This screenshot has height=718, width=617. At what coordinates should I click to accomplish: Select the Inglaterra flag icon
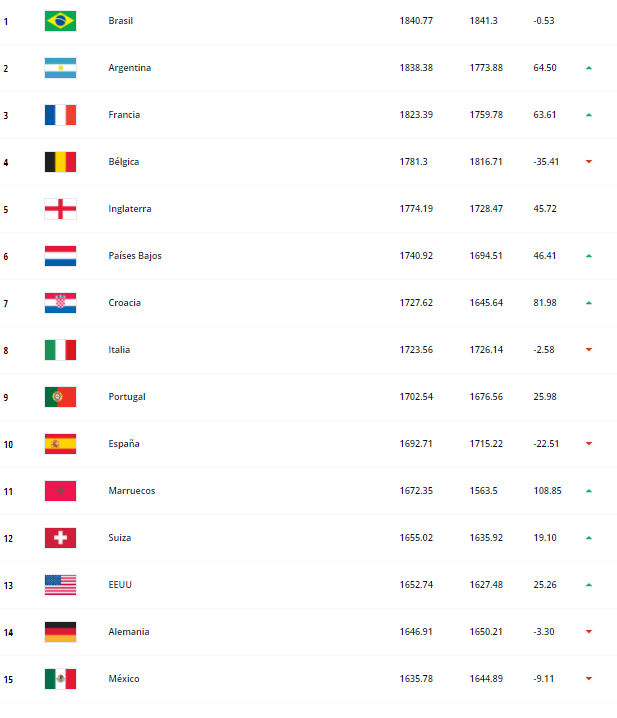(x=60, y=209)
